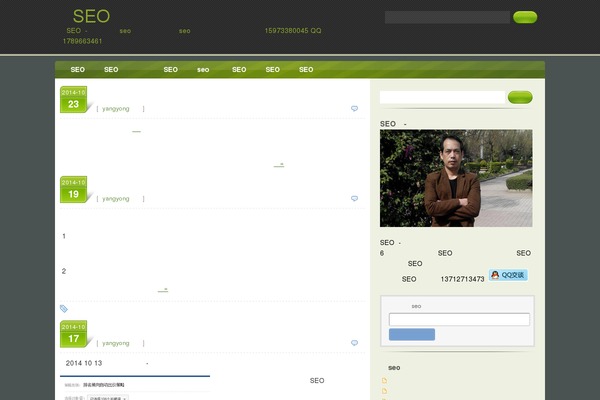Viewport: 600px width, 400px height.
Task: Open comments bubble on October 19 post
Action: click(354, 199)
